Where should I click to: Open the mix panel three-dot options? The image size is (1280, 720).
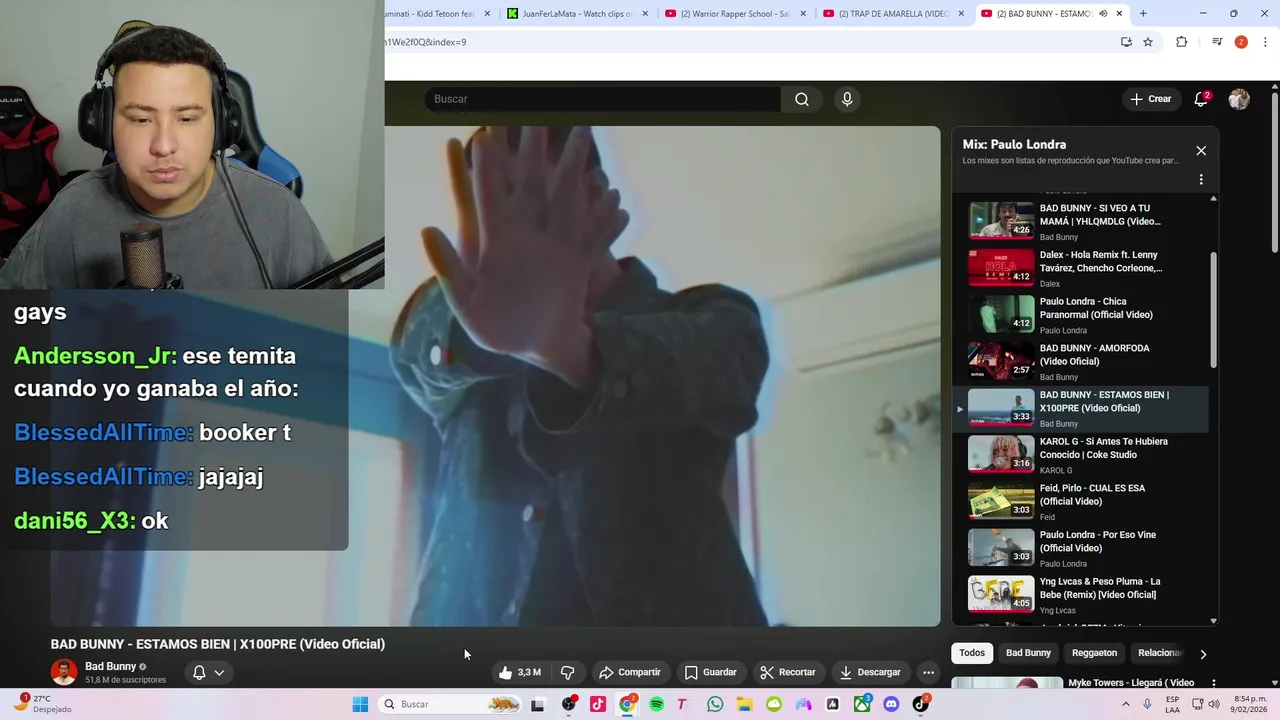click(1201, 180)
